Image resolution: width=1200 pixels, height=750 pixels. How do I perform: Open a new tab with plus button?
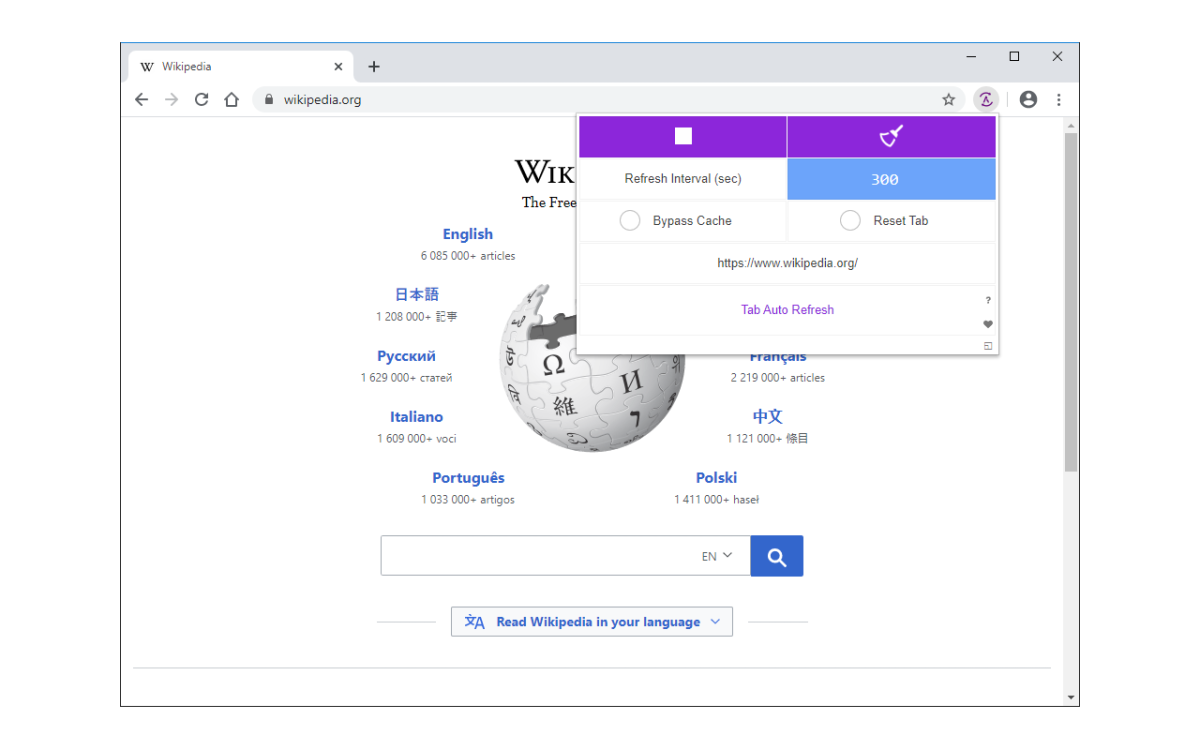[374, 67]
